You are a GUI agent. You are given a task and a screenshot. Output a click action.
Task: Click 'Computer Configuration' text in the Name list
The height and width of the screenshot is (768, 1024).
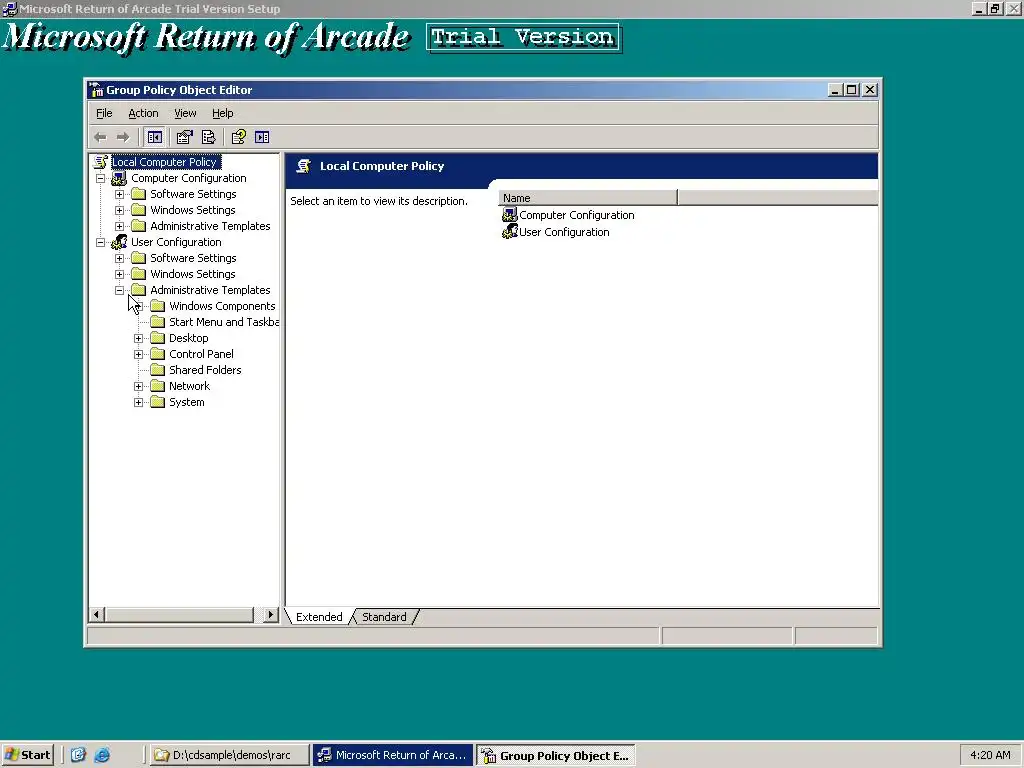577,215
